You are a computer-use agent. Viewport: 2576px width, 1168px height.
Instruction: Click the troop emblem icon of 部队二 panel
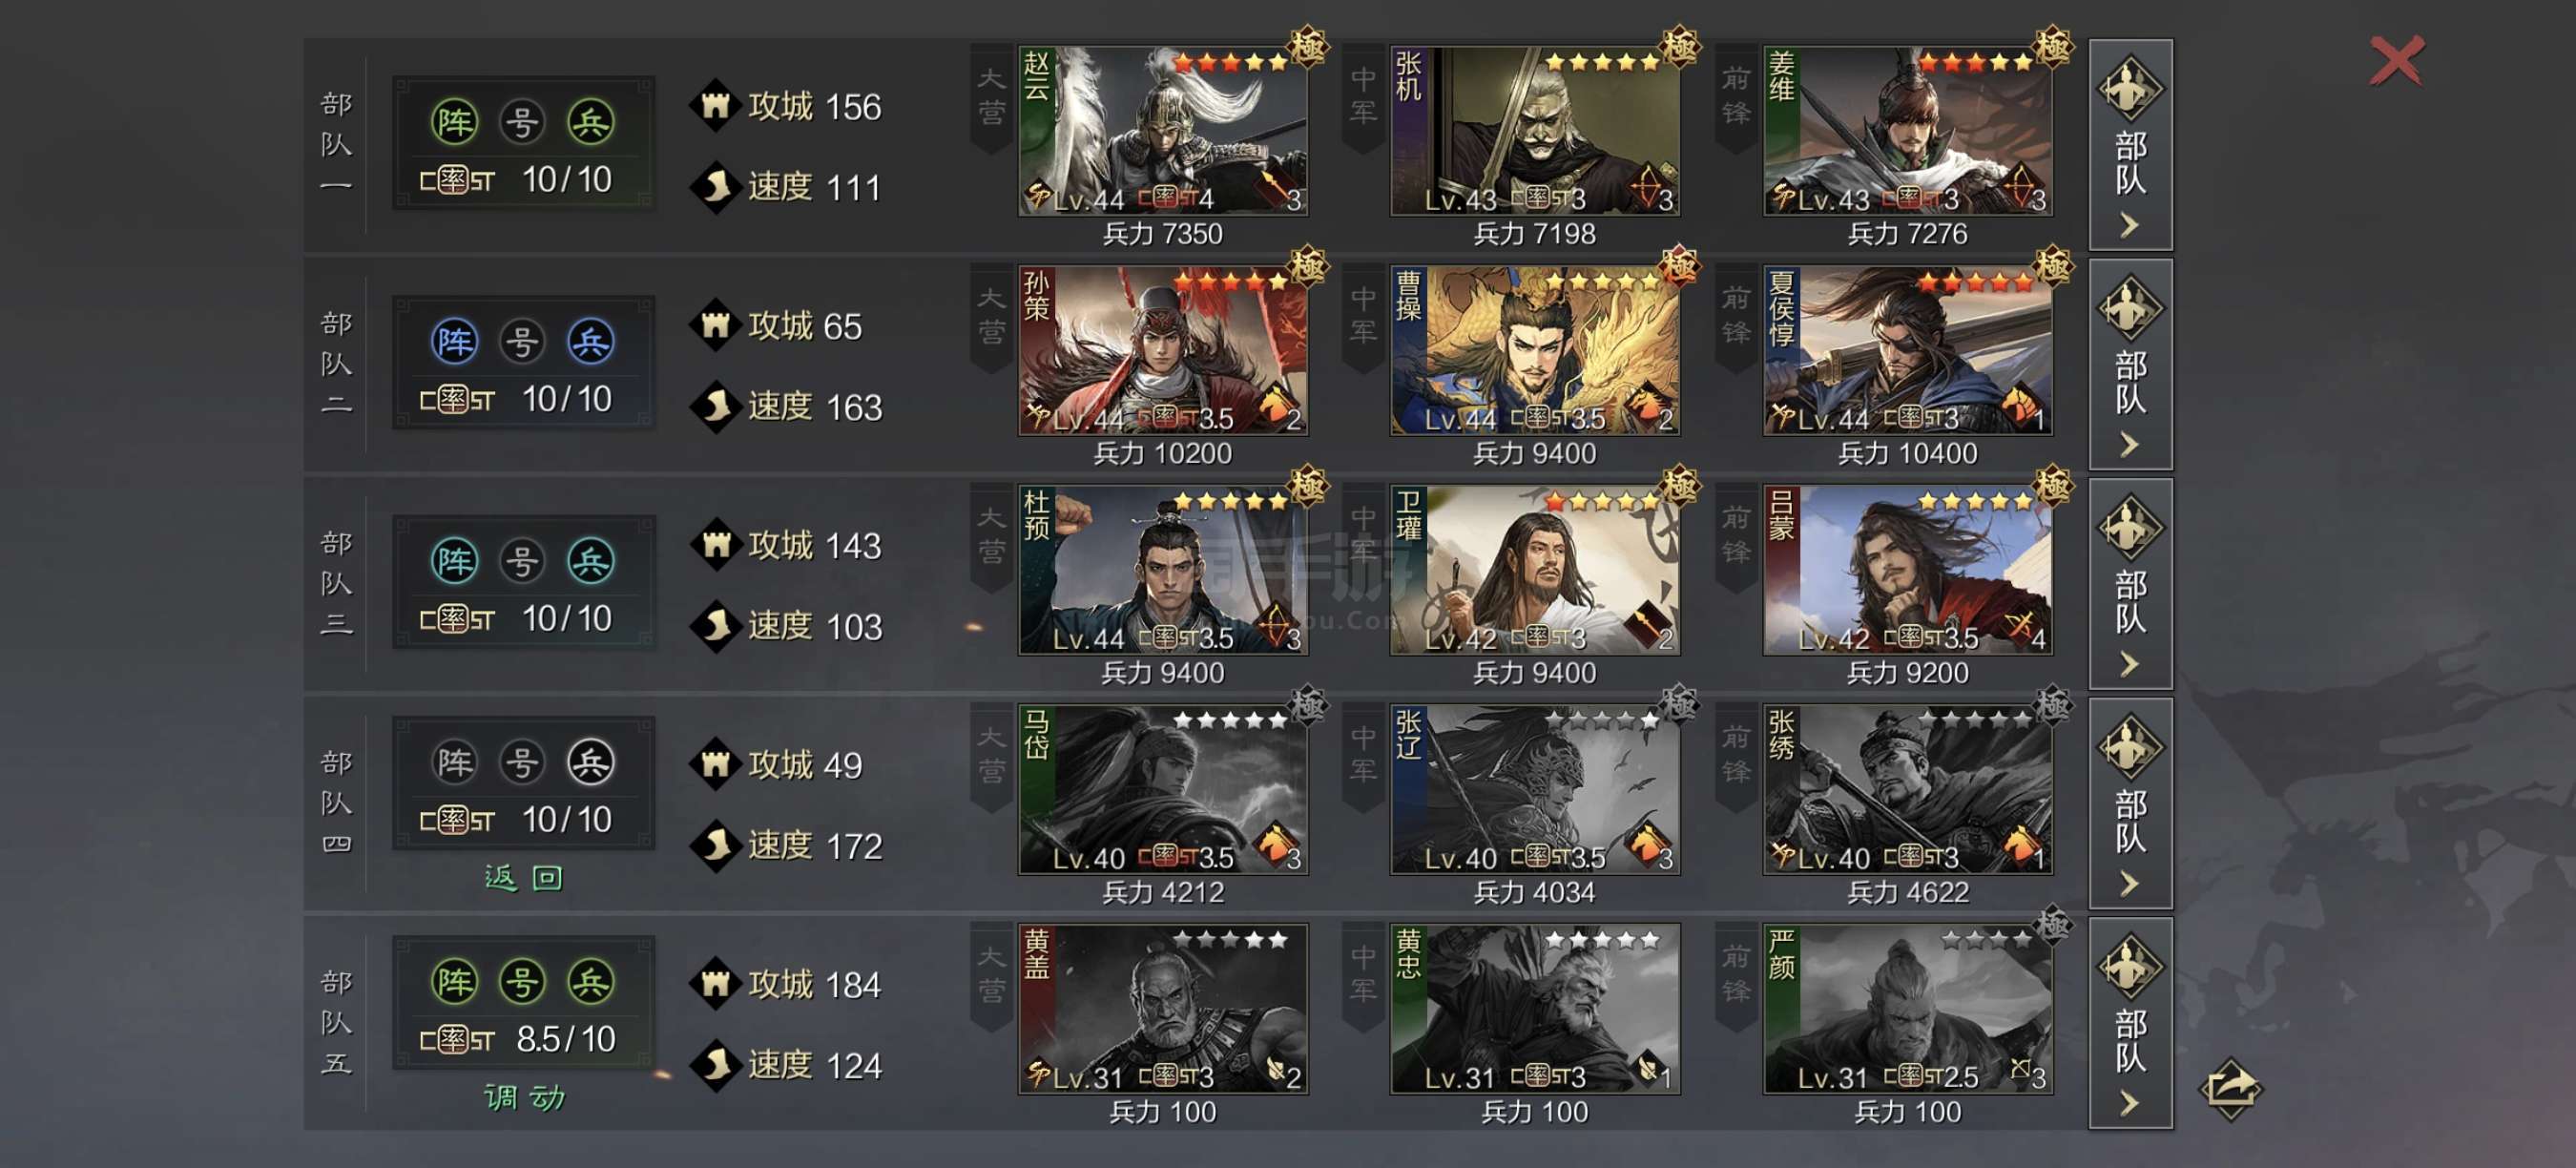point(2130,308)
